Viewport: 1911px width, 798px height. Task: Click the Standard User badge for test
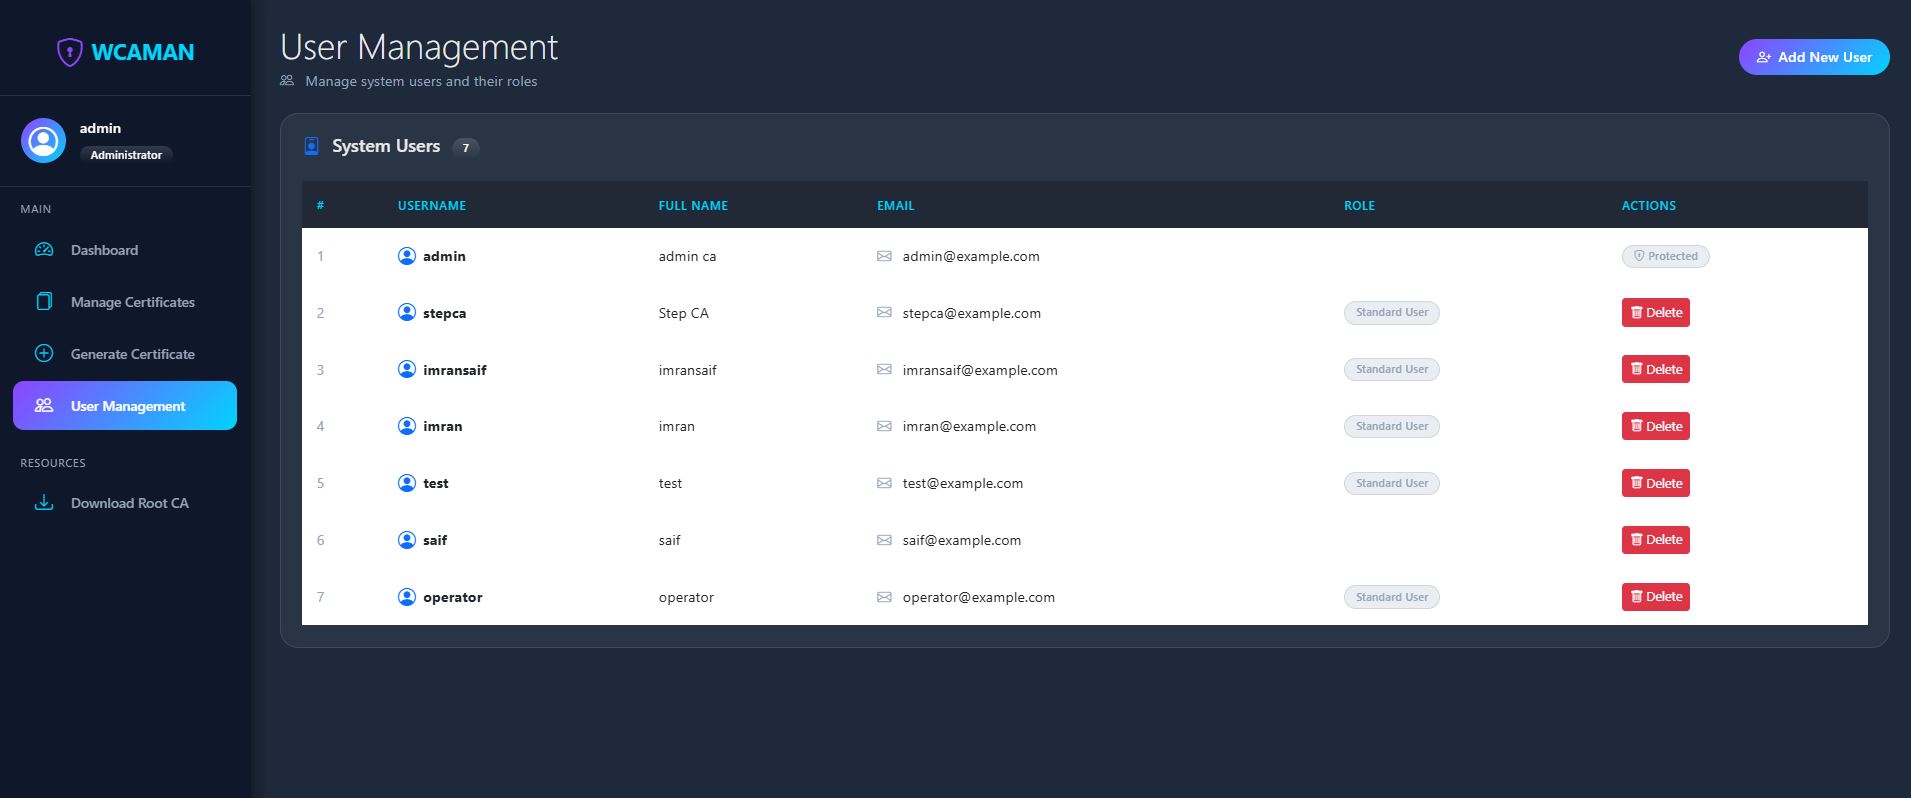pos(1391,483)
